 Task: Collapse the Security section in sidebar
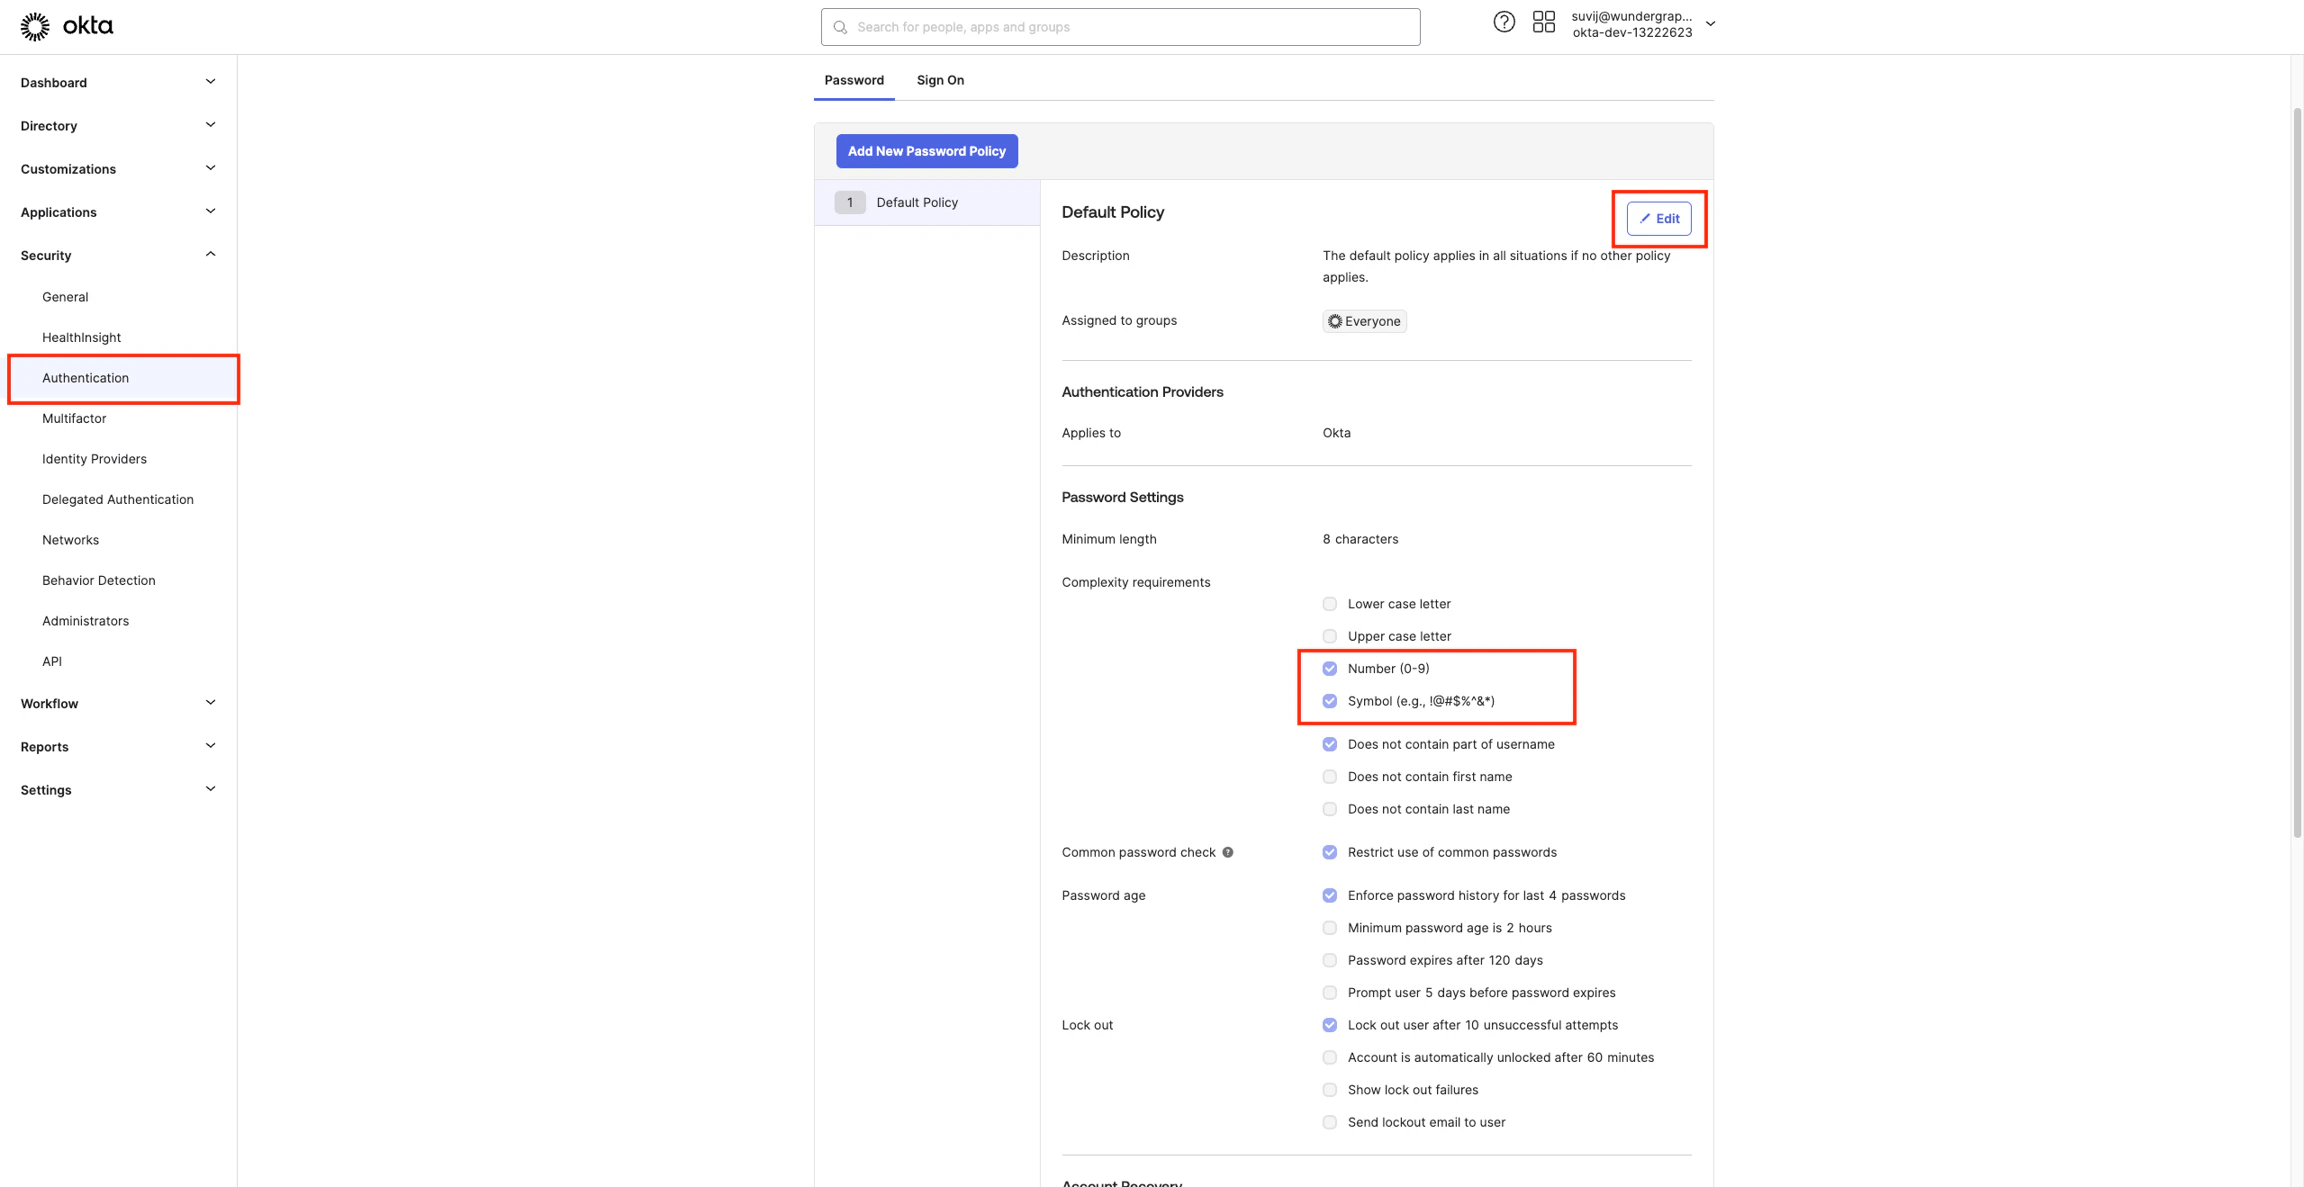click(210, 253)
